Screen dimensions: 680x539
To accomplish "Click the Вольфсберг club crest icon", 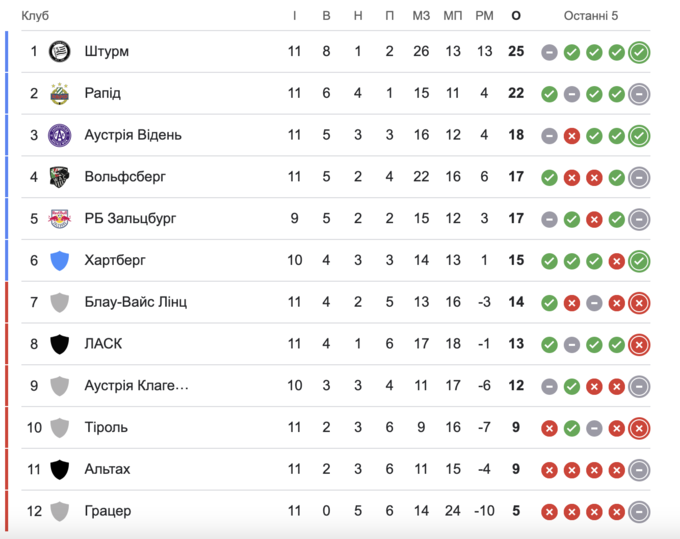I will pos(60,177).
